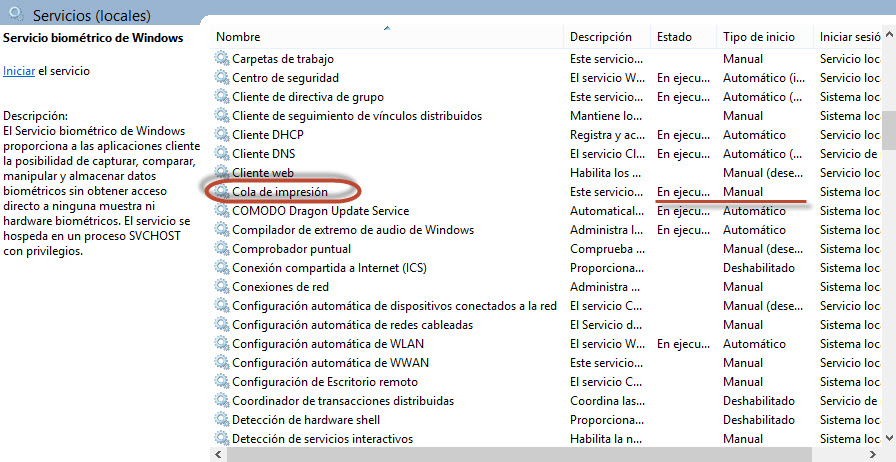The height and width of the screenshot is (462, 896).
Task: Select the Cliente web service row
Action: tap(263, 173)
